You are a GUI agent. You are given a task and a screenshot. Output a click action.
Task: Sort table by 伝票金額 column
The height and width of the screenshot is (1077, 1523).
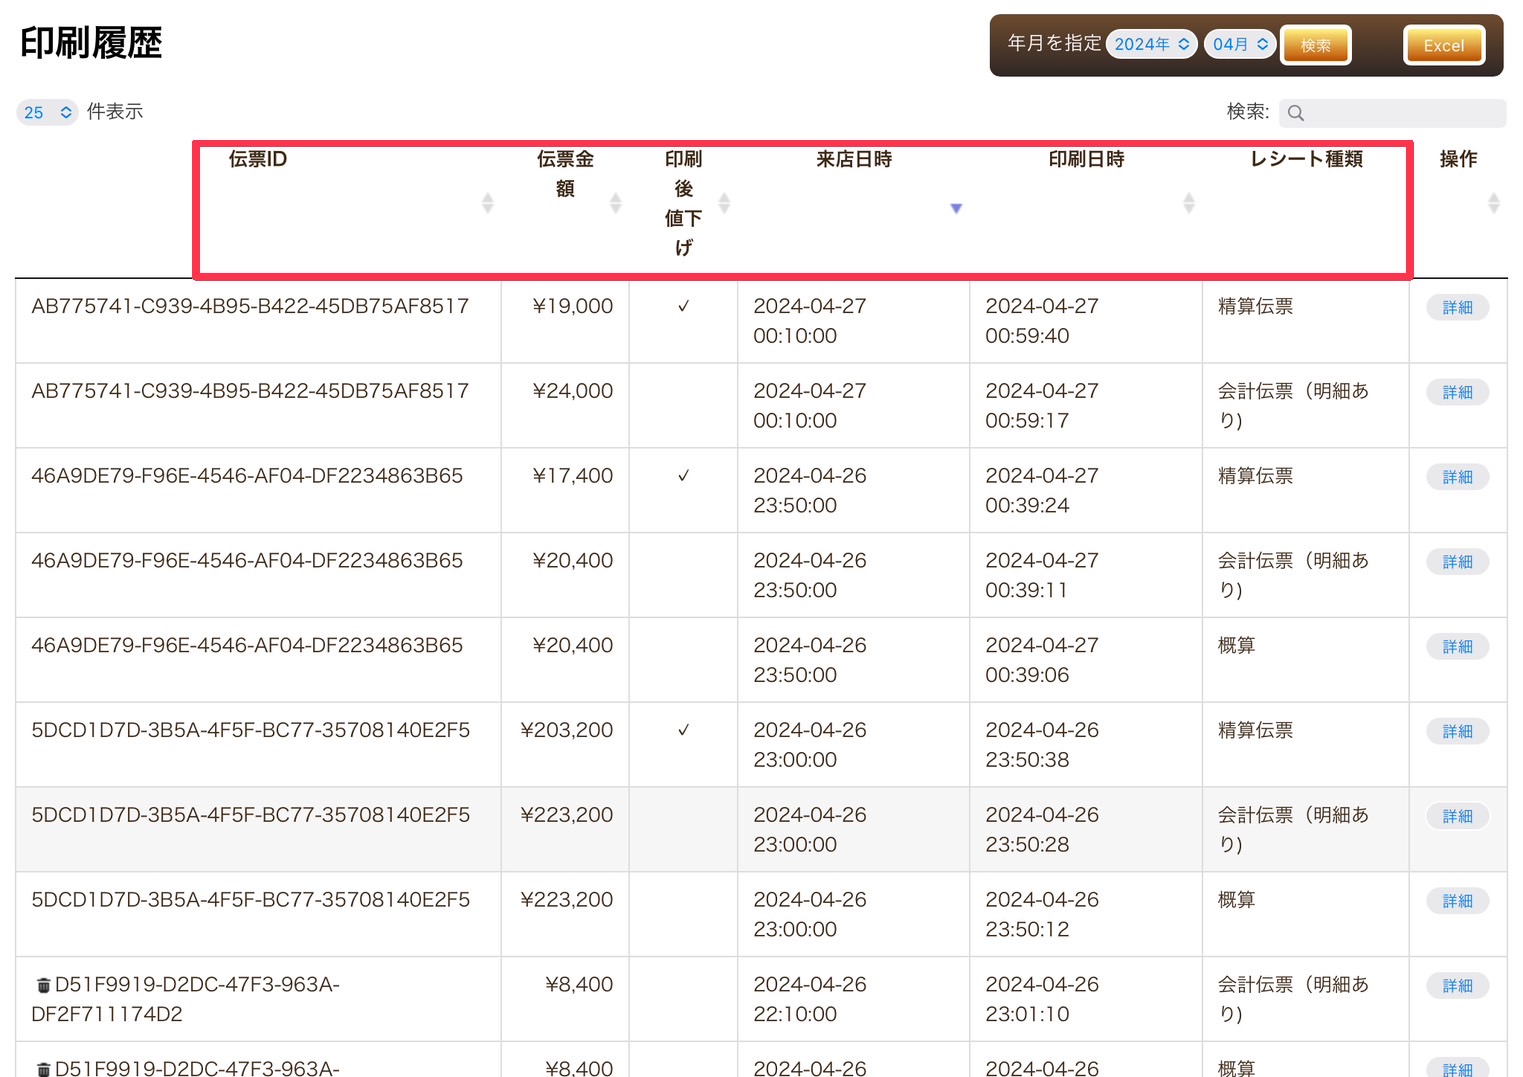click(x=615, y=203)
